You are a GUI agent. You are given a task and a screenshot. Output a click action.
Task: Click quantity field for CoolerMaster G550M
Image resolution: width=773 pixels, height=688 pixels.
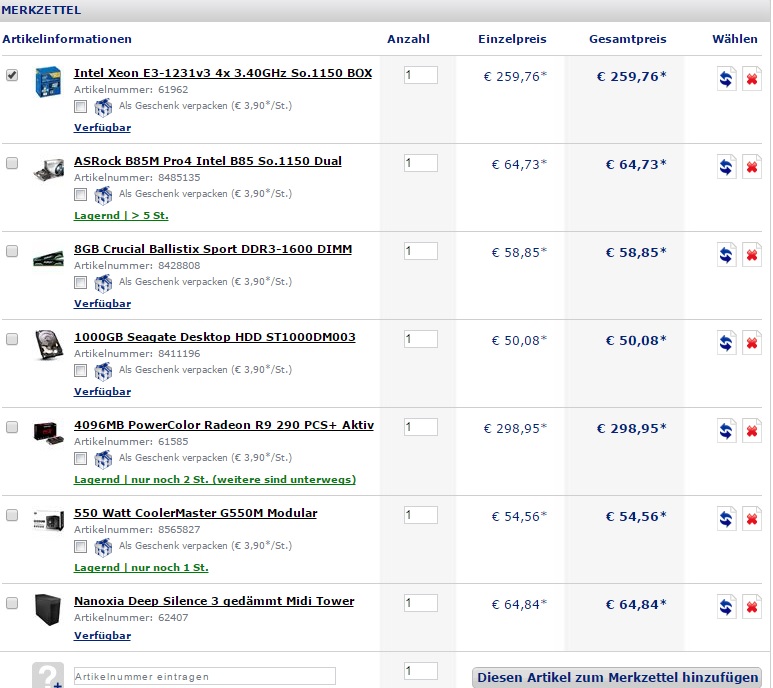coord(421,515)
